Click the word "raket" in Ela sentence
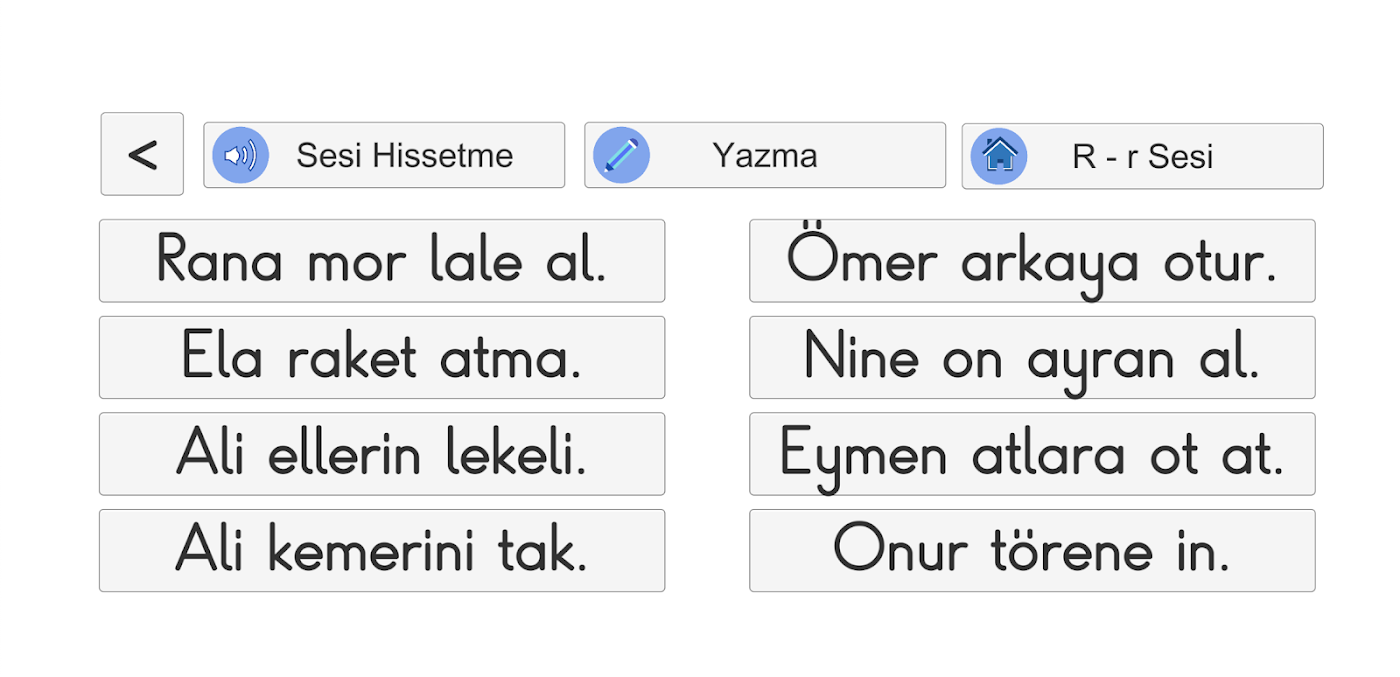This screenshot has width=1400, height=677. [x=351, y=357]
